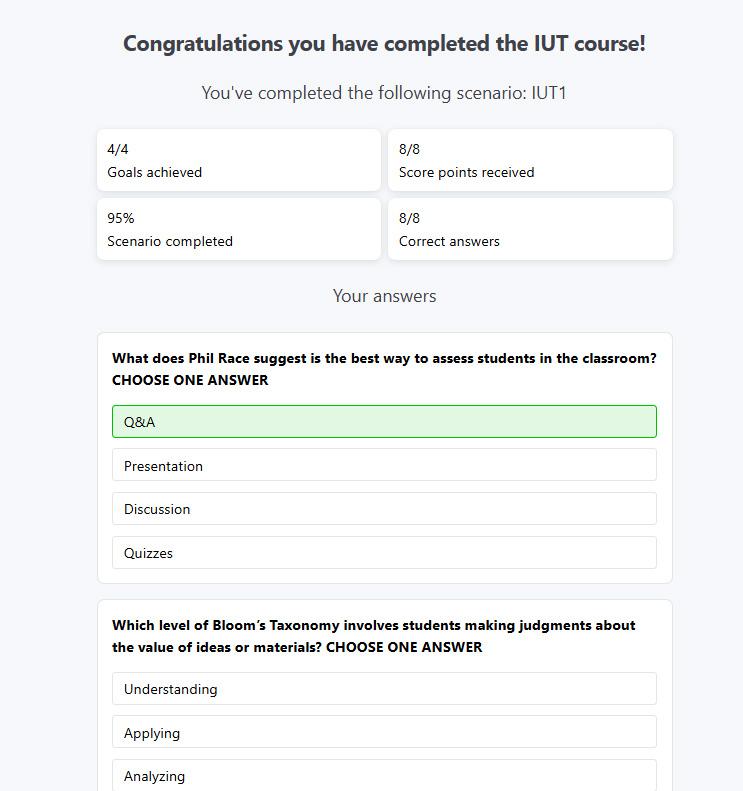Screen dimensions: 743x791
Task: Click the Correct answers stat card
Action: pyautogui.click(x=530, y=229)
